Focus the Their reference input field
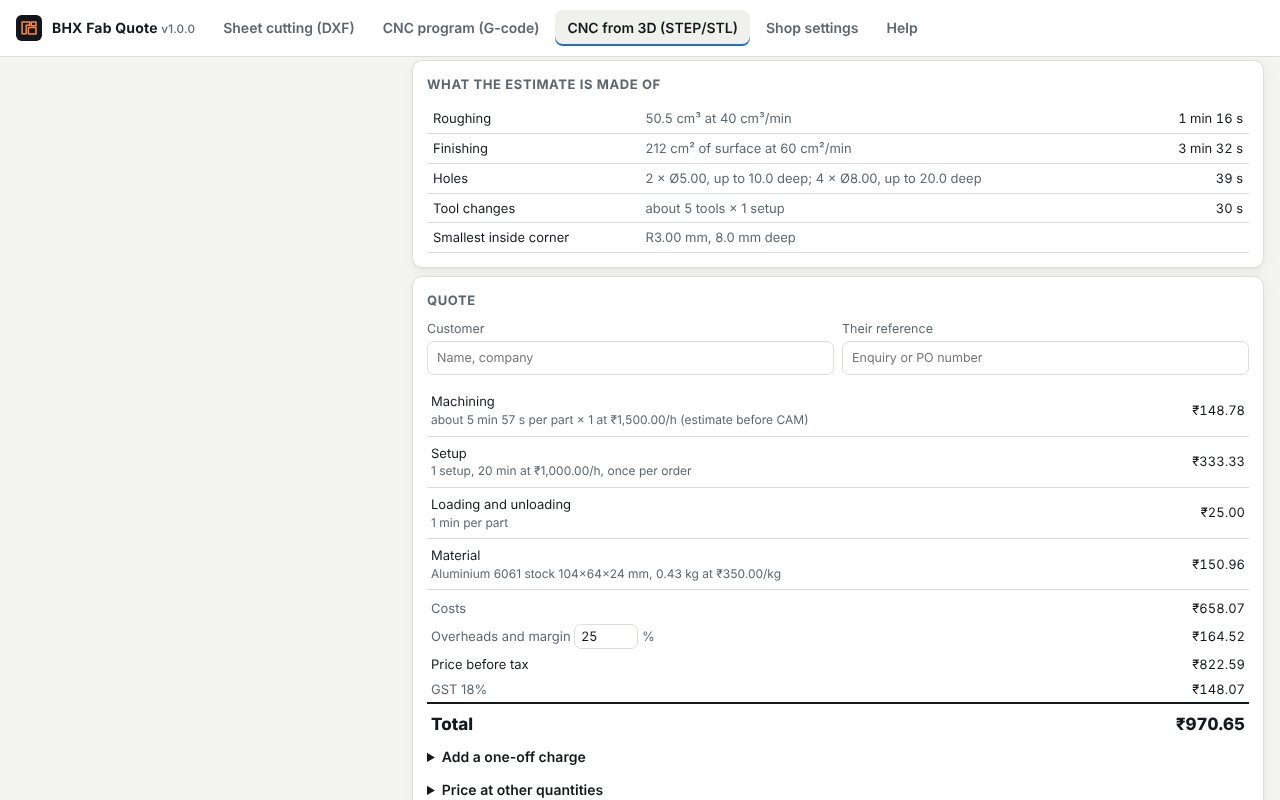1280x800 pixels. pos(1045,358)
